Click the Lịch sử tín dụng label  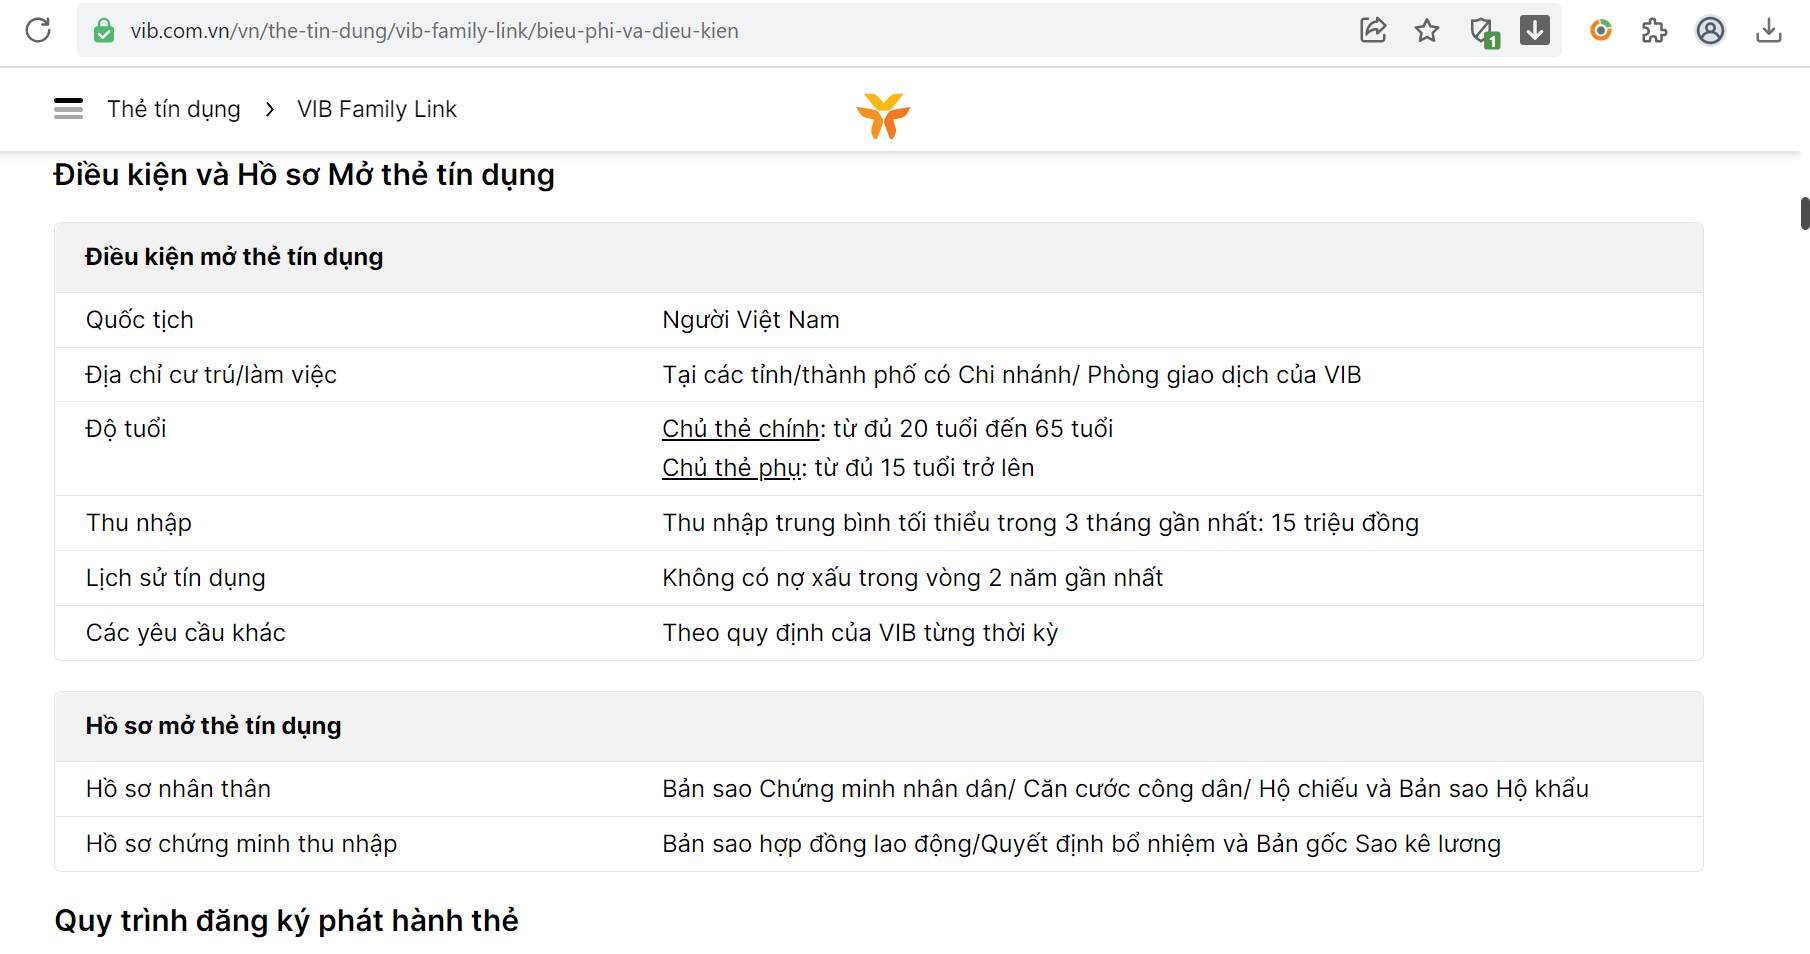(176, 578)
